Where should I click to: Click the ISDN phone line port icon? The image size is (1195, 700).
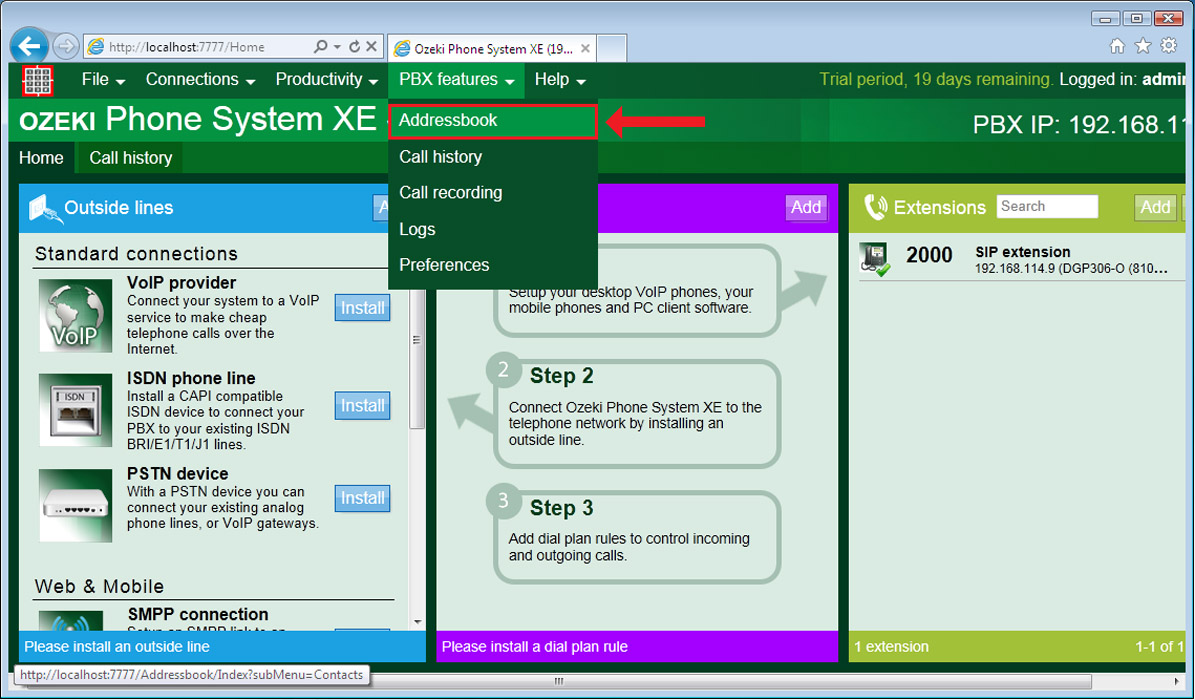point(75,410)
